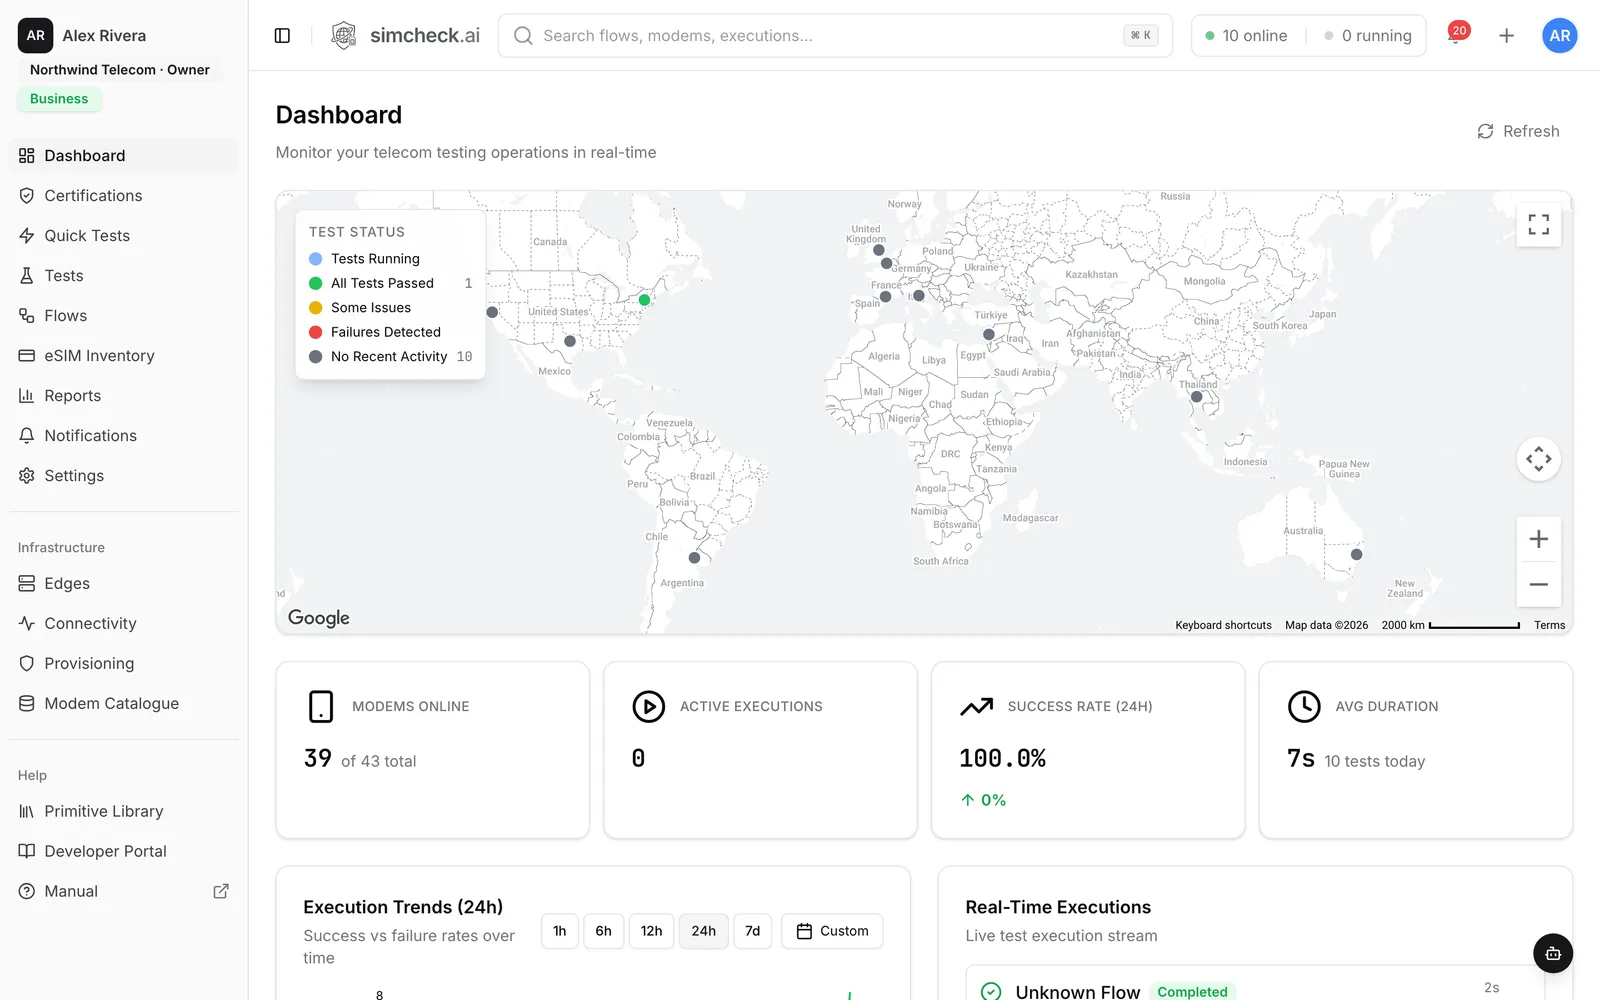The image size is (1600, 1000).
Task: Open the AR user avatar menu
Action: coord(1559,36)
